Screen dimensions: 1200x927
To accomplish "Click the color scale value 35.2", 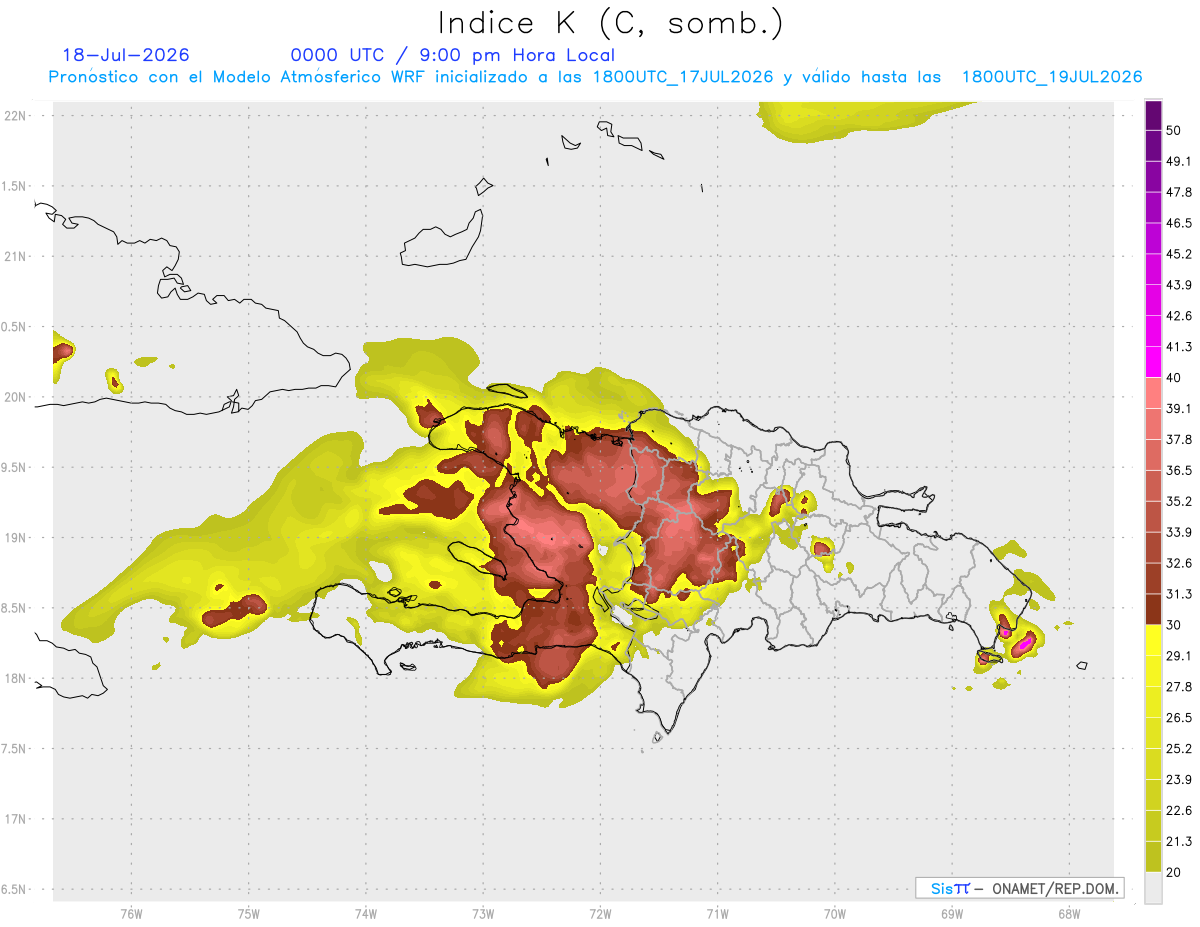I will tap(1179, 502).
